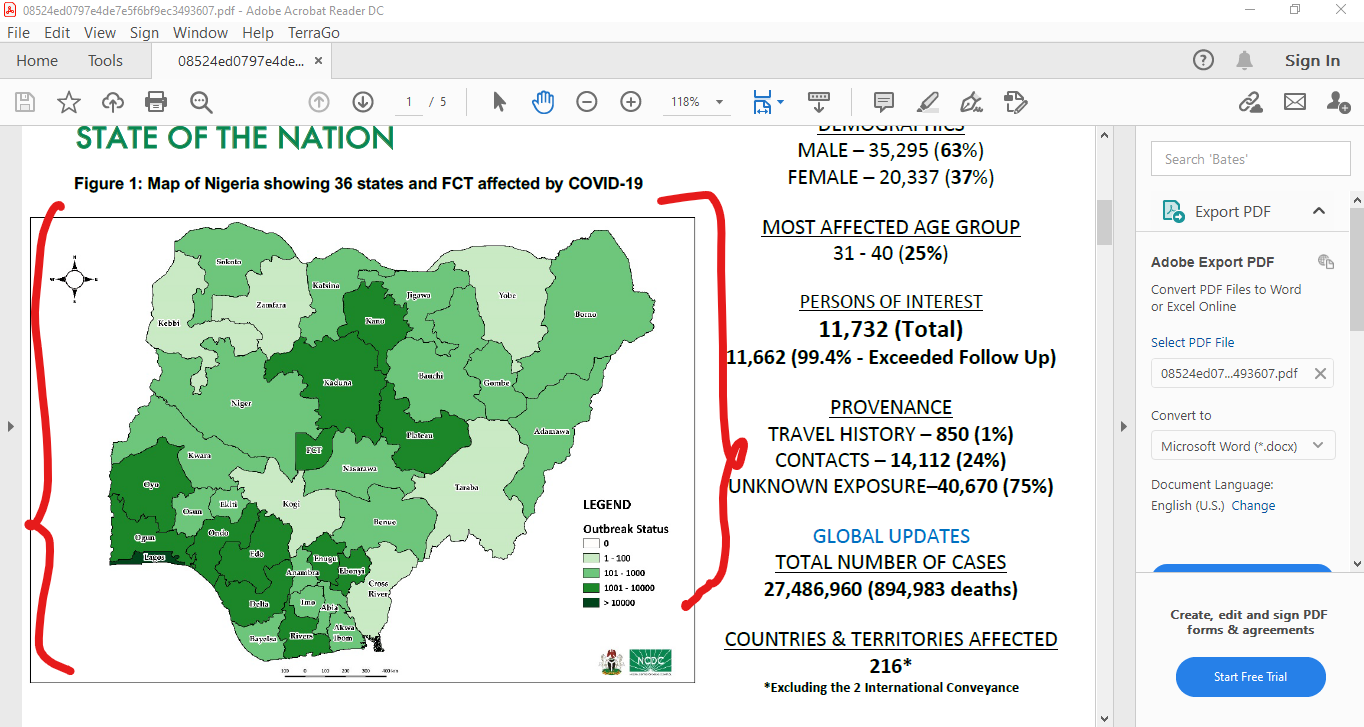The height and width of the screenshot is (727, 1364).
Task: Add a sticky note comment
Action: pyautogui.click(x=883, y=102)
